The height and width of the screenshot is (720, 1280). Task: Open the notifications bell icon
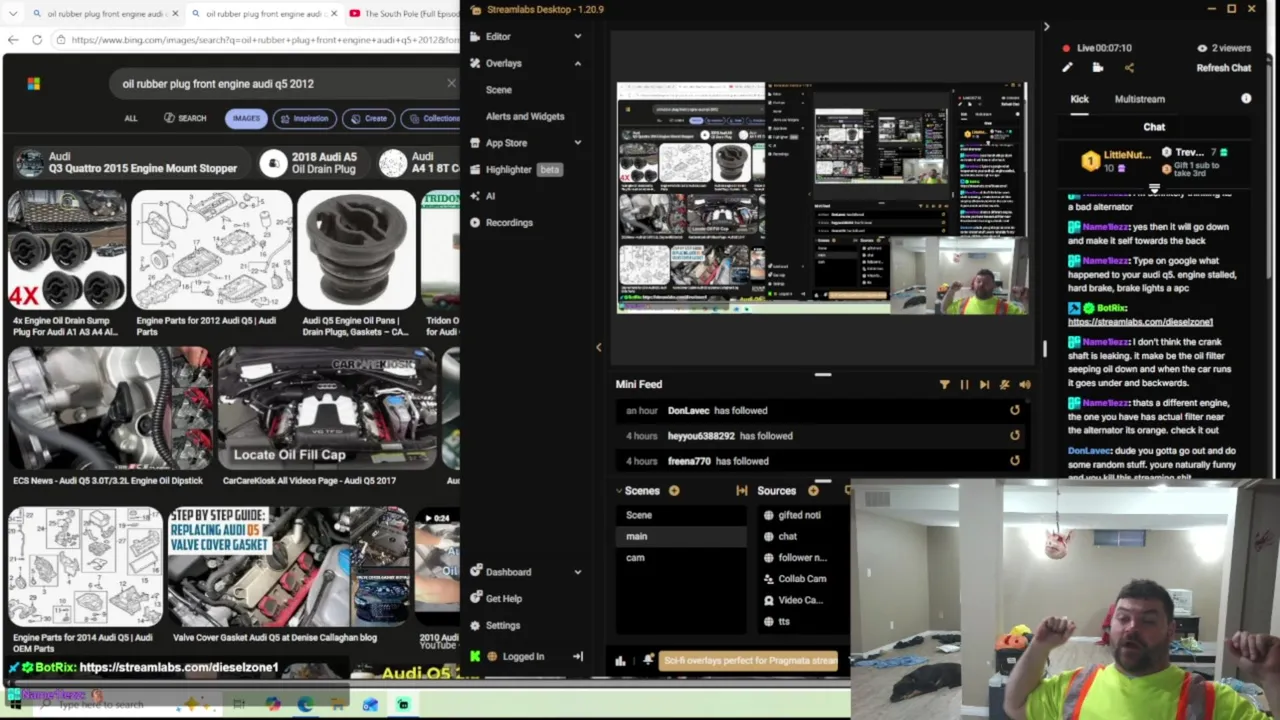(648, 660)
